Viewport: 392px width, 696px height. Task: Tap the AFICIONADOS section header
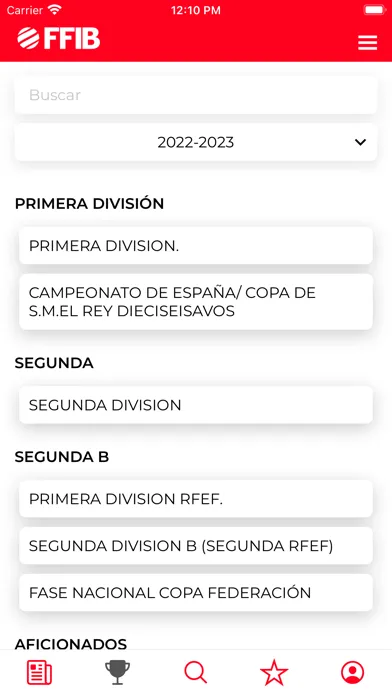click(71, 644)
